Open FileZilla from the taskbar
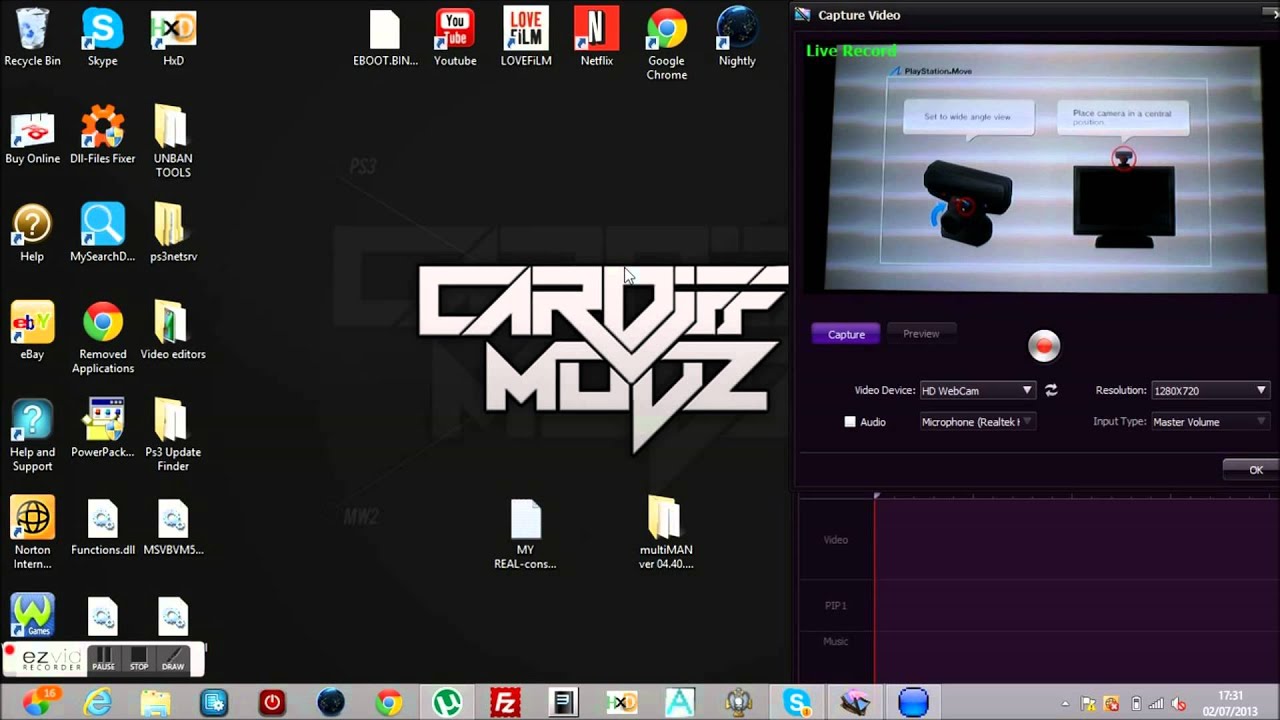Screen dimensions: 1280x720 pyautogui.click(x=505, y=703)
